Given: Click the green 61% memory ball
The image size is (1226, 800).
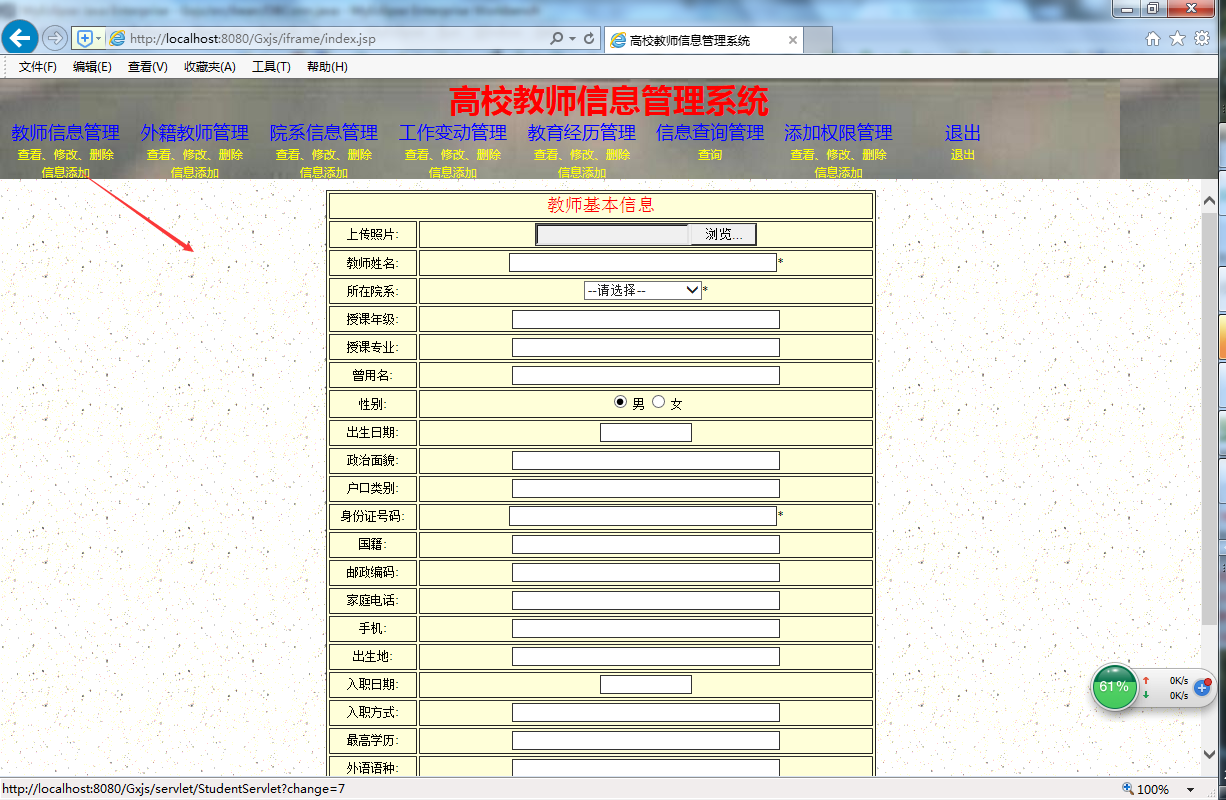Looking at the screenshot, I should click(1114, 687).
